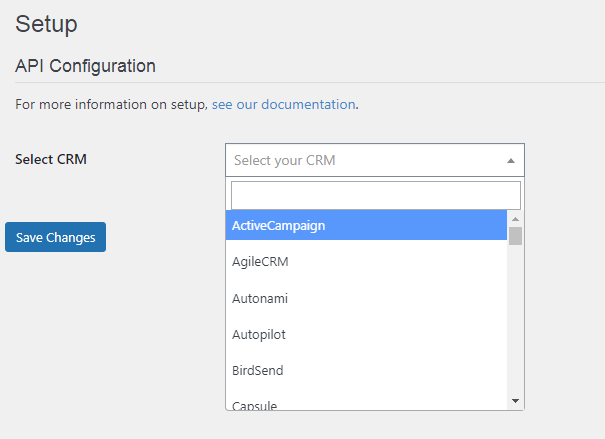The width and height of the screenshot is (605, 439).
Task: Click the API Configuration heading
Action: (85, 66)
